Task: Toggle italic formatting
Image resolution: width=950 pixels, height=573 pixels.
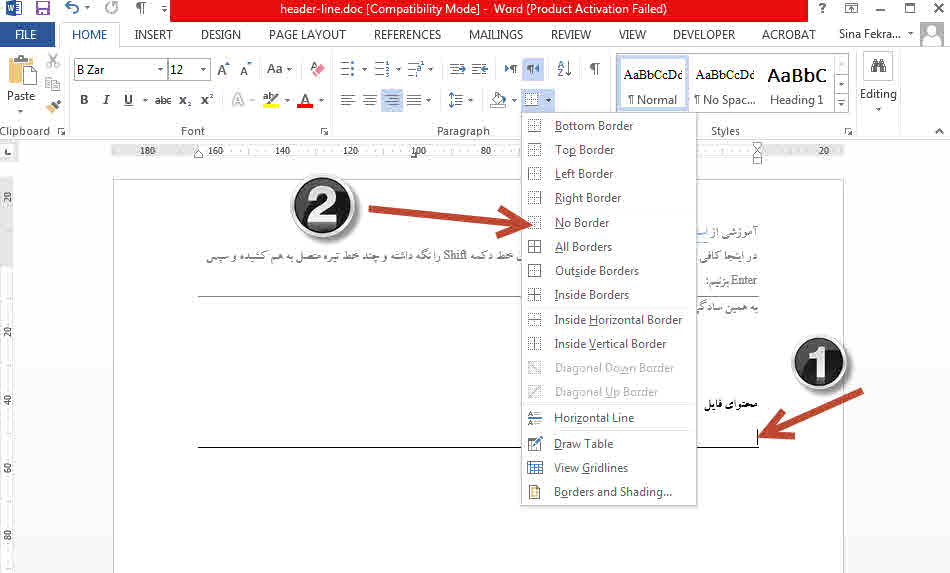Action: tap(106, 100)
